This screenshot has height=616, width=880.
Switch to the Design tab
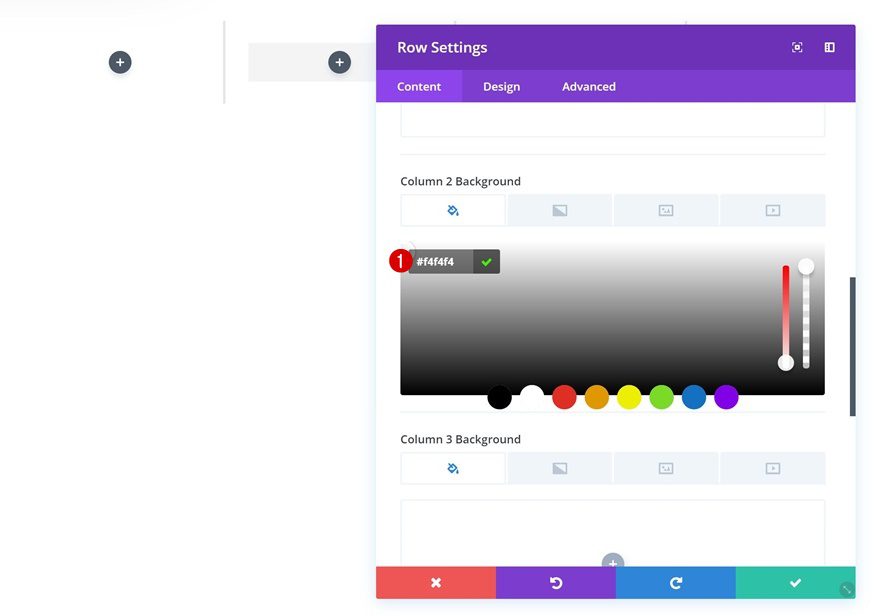[x=501, y=86]
